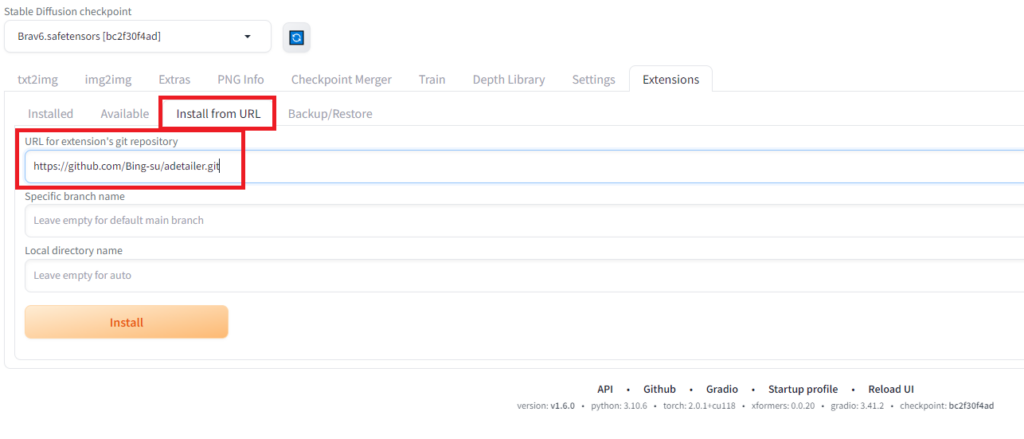Open the Github footer link
The width and height of the screenshot is (1024, 439).
click(x=660, y=389)
